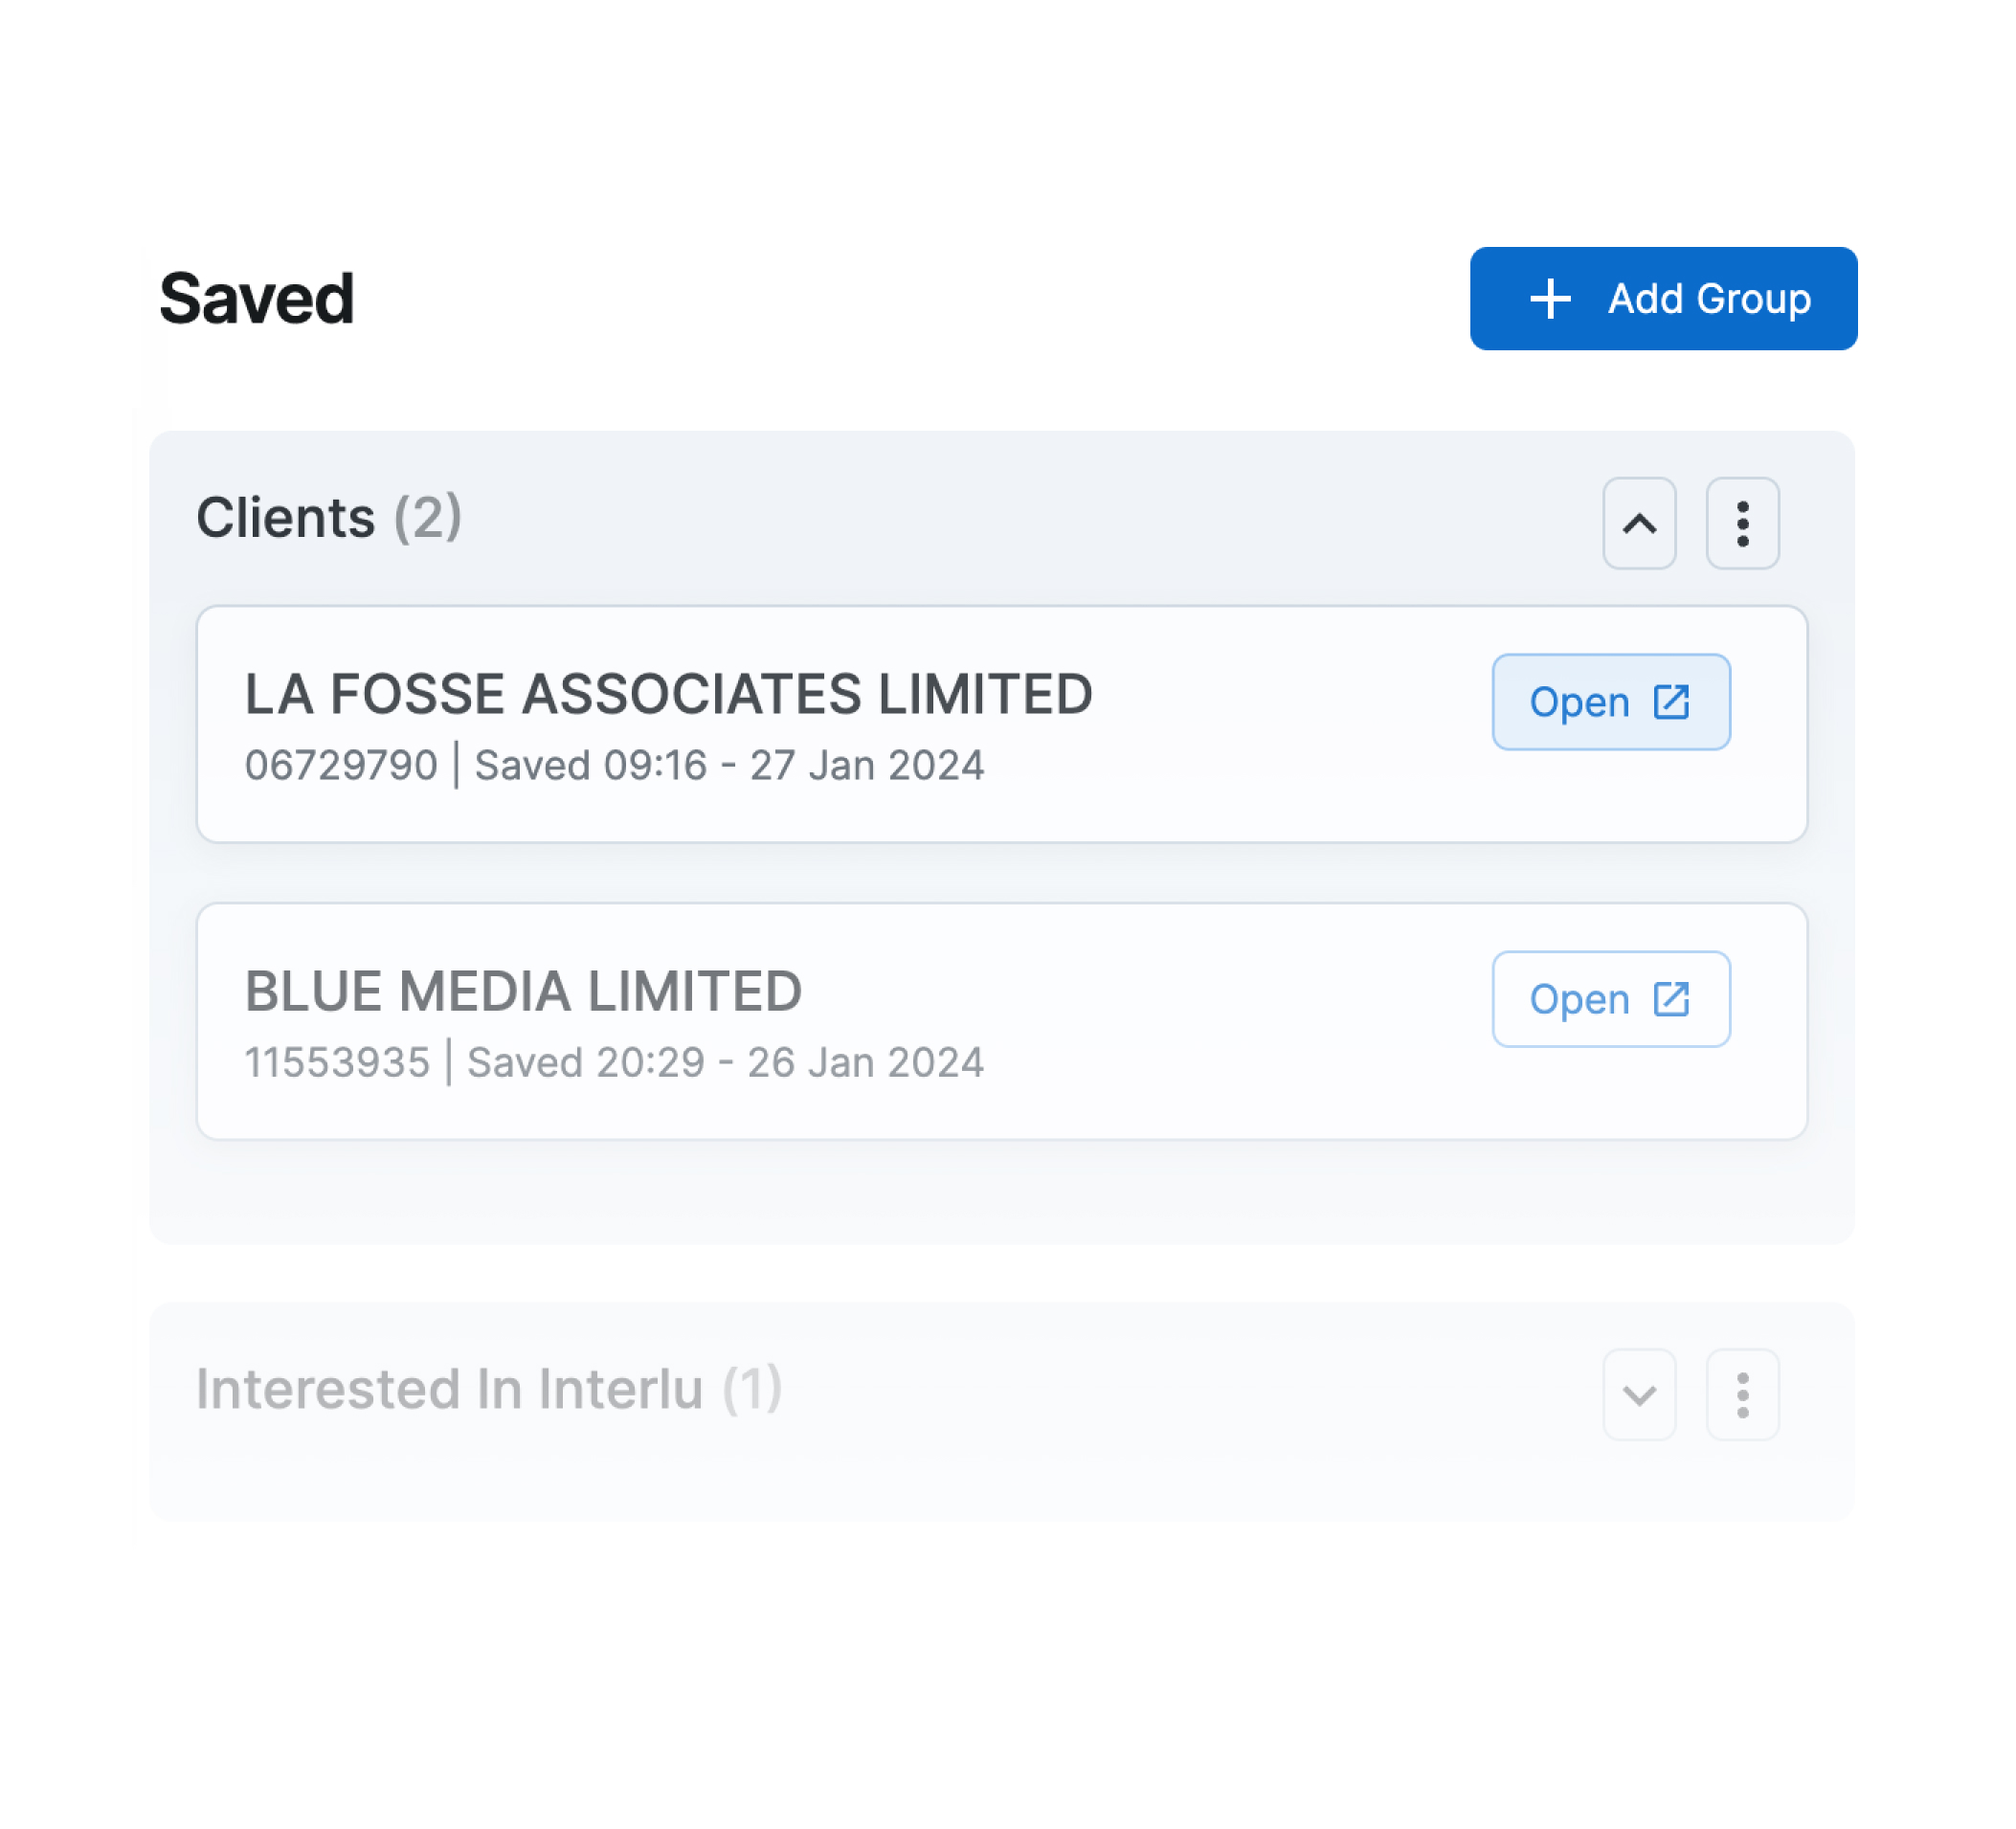2016x1829 pixels.
Task: Click the Interested In Interlu (1) heading
Action: click(x=449, y=1389)
